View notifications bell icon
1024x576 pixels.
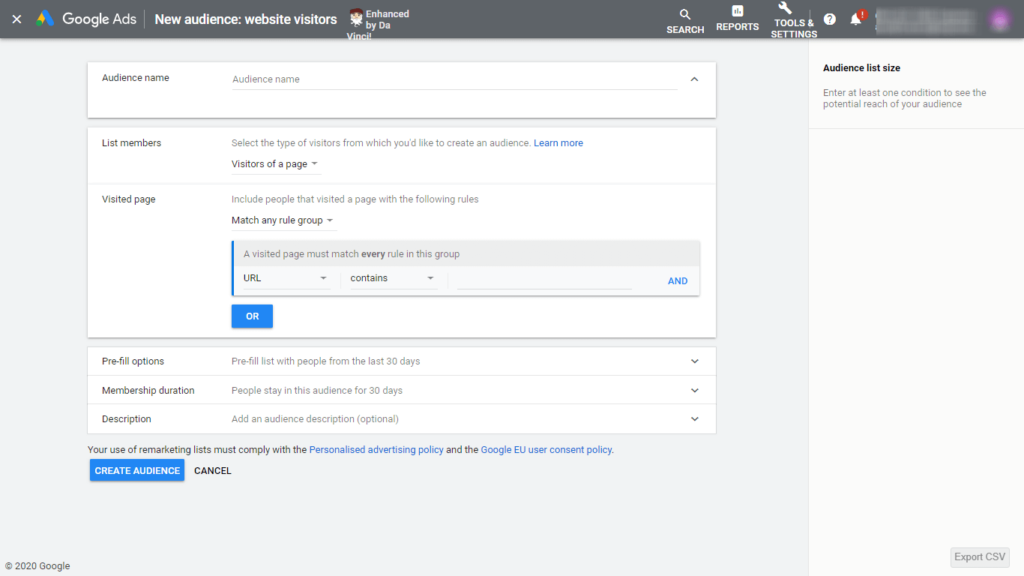click(856, 19)
